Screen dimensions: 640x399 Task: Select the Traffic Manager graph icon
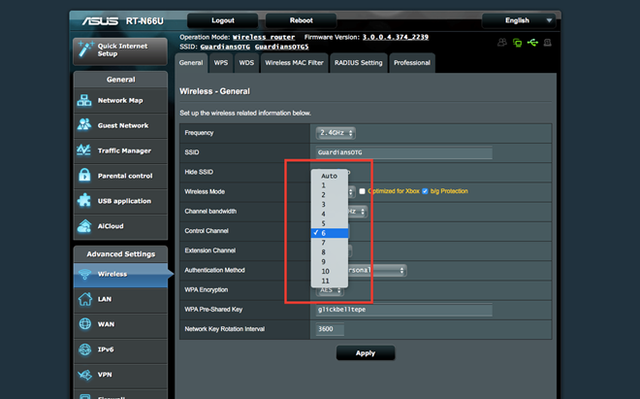point(84,150)
